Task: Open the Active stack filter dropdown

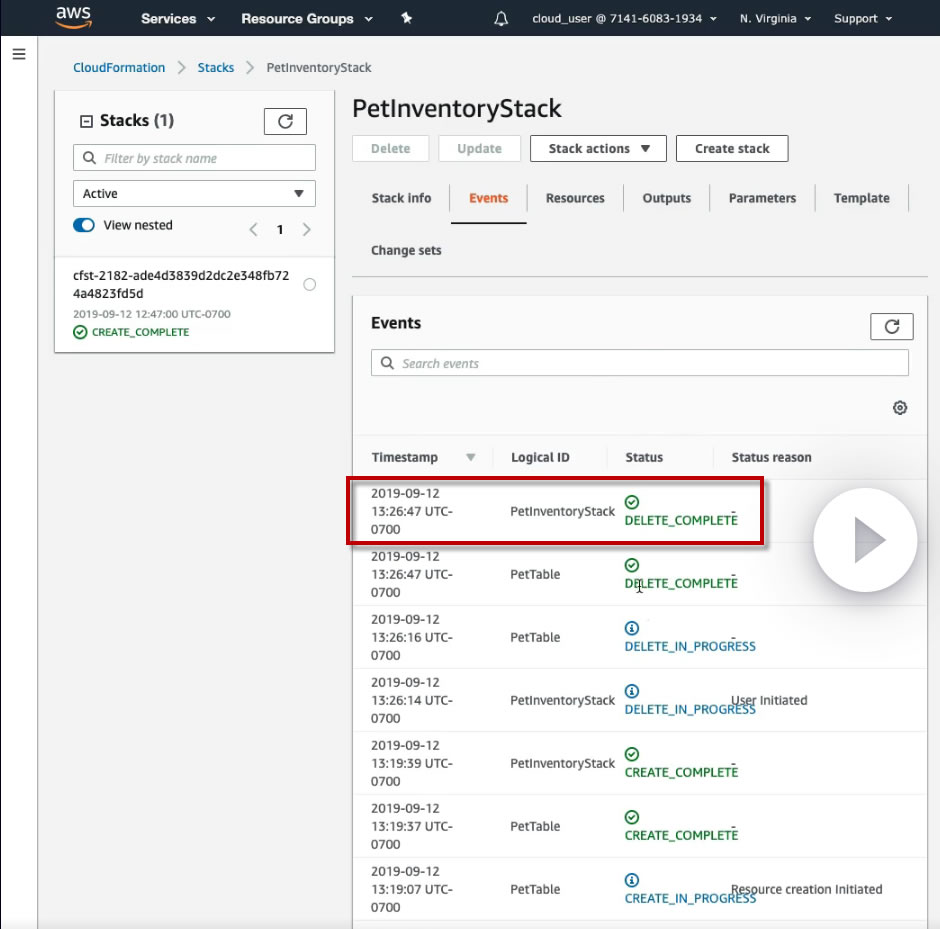Action: point(194,194)
